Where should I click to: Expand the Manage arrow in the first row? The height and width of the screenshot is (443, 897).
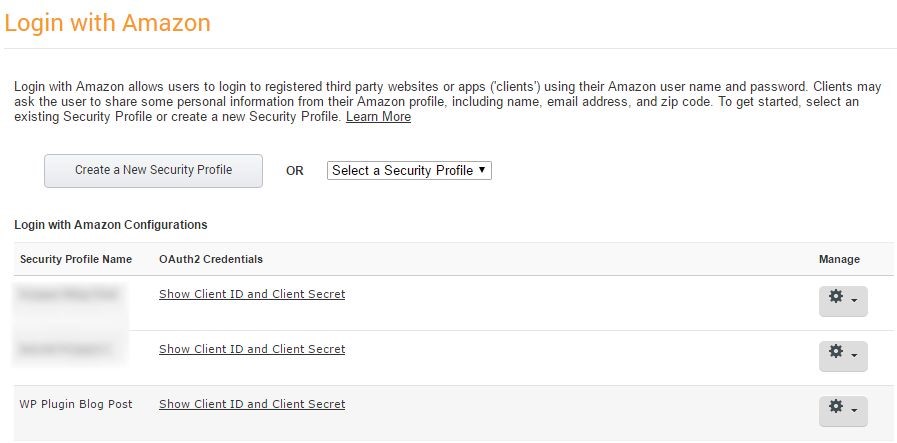coord(854,300)
